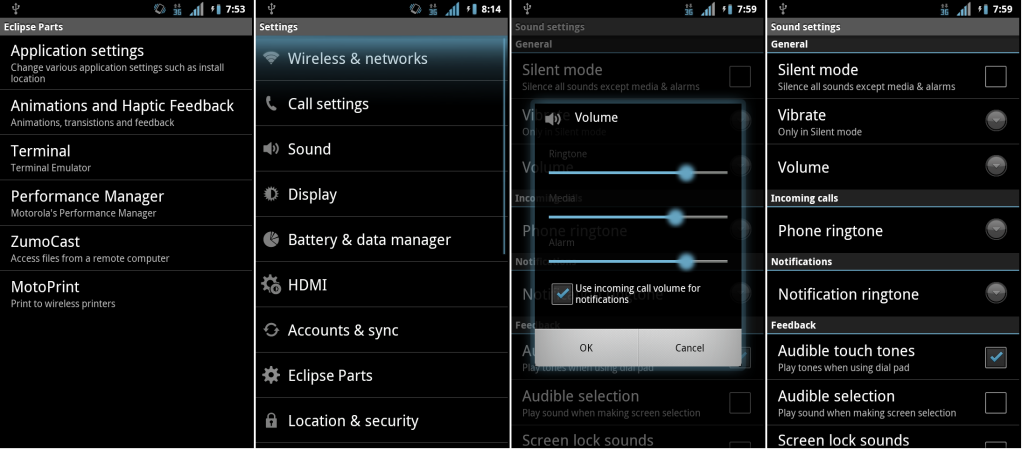Screen dimensions: 1022x450
Task: Tap the Battery & data manager icon
Action: [x=271, y=239]
